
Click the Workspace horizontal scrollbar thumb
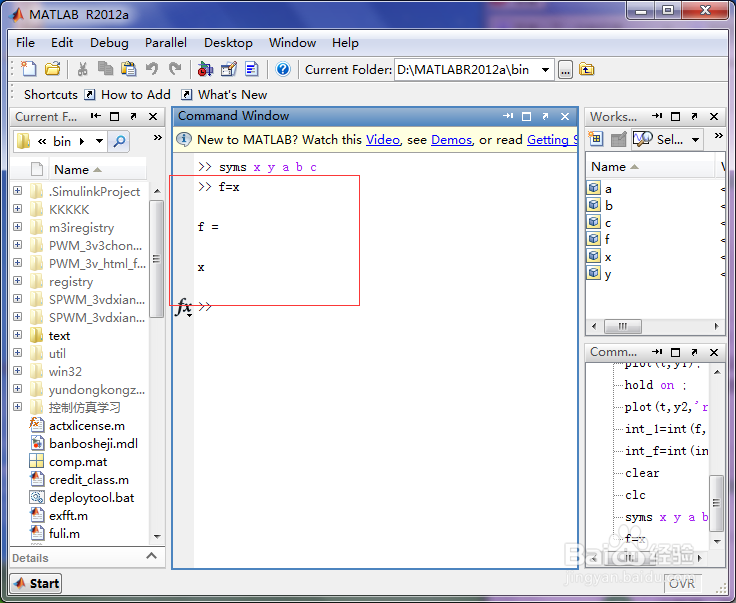pos(622,326)
